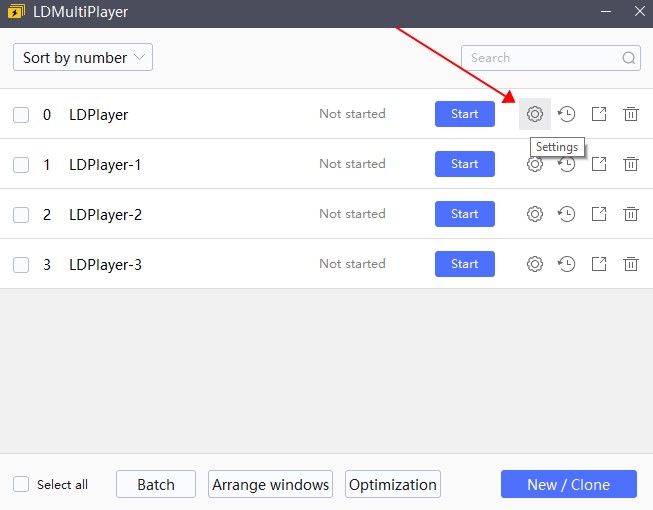
Task: Create desktop shortcut for LDPlayer-2
Action: coord(599,214)
